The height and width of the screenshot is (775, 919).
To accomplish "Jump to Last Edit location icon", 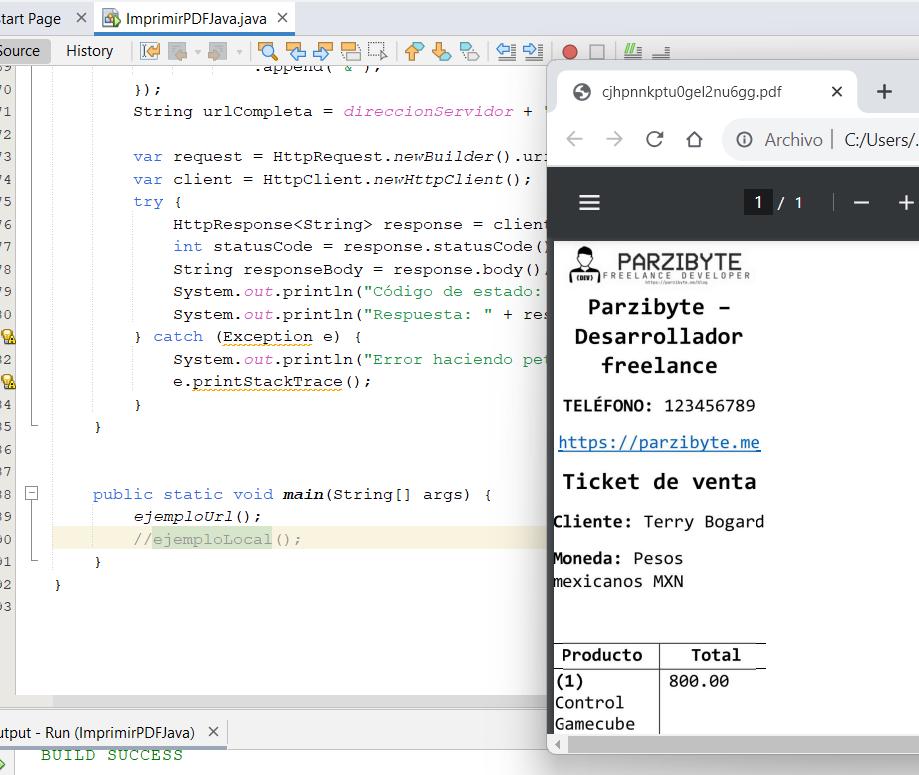I will pos(149,52).
